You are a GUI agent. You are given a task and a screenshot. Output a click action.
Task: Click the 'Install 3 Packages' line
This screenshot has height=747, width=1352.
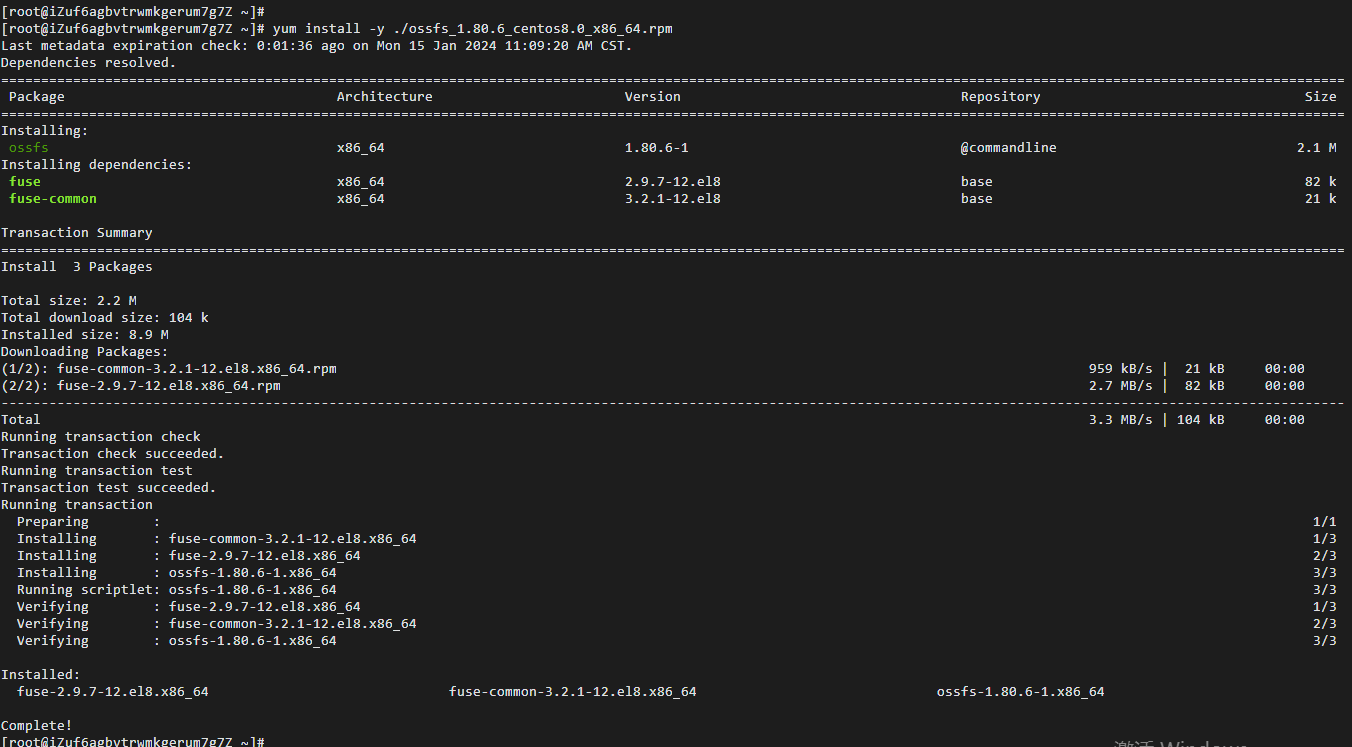coord(77,266)
